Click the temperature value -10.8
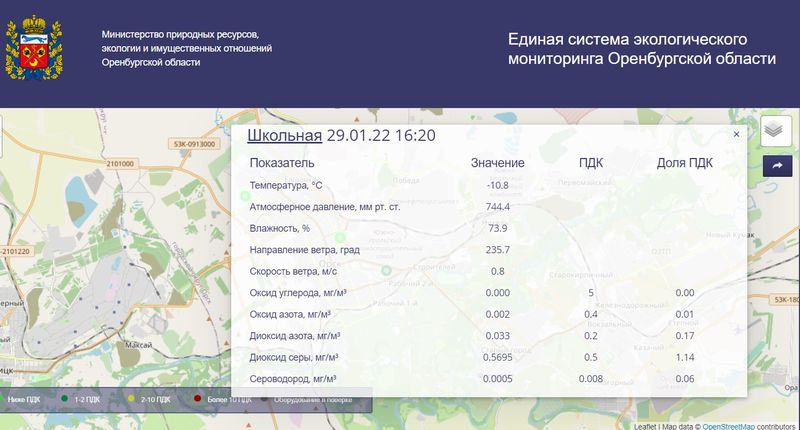This screenshot has width=800, height=430. click(497, 185)
